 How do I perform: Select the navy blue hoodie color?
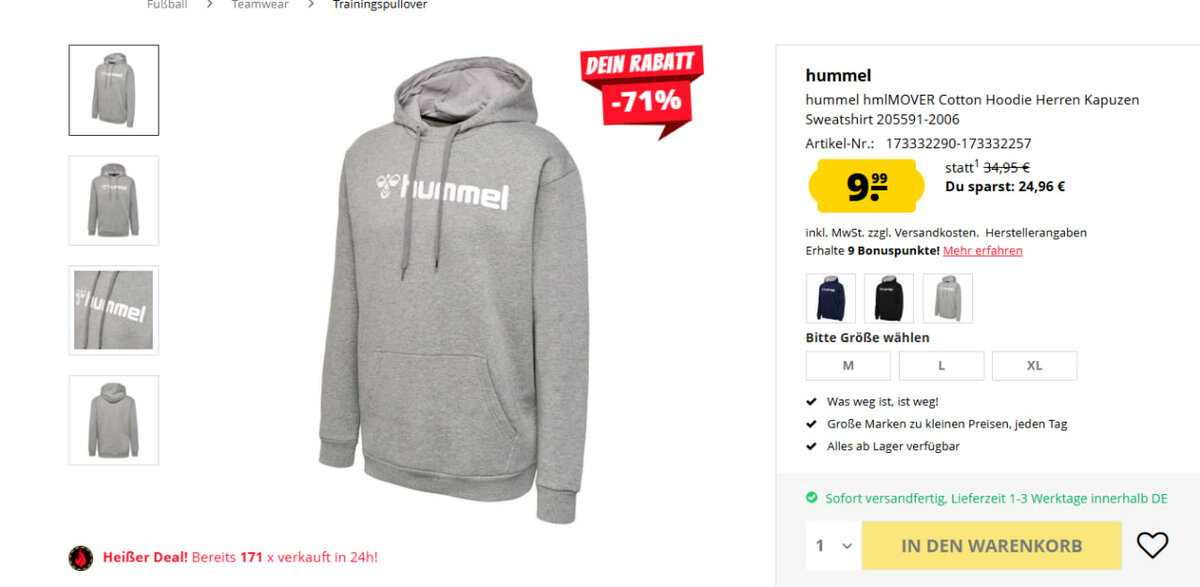click(831, 298)
